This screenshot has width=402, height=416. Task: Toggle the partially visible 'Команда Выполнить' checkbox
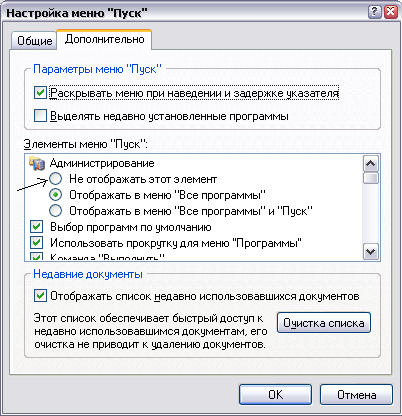coord(37,257)
